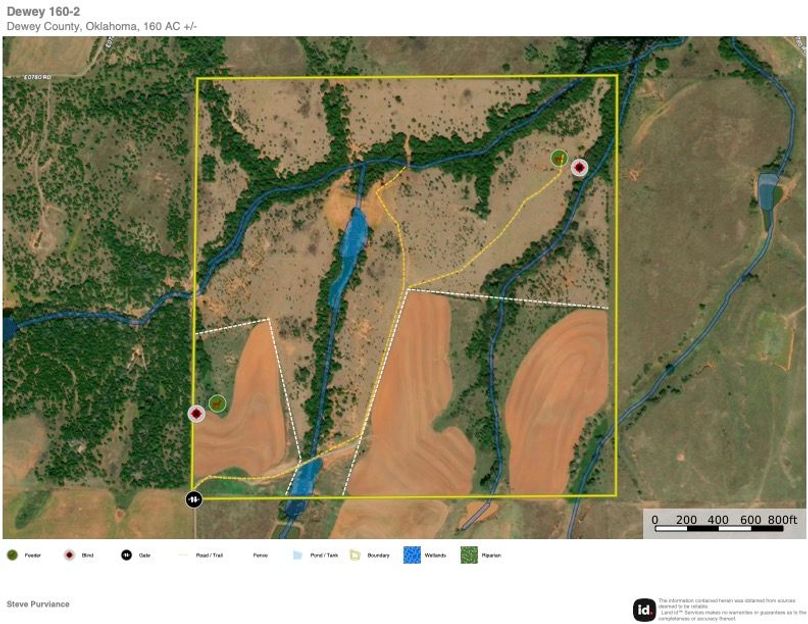Select the blind marker on the west boundary
This screenshot has width=808, height=624.
[x=197, y=413]
